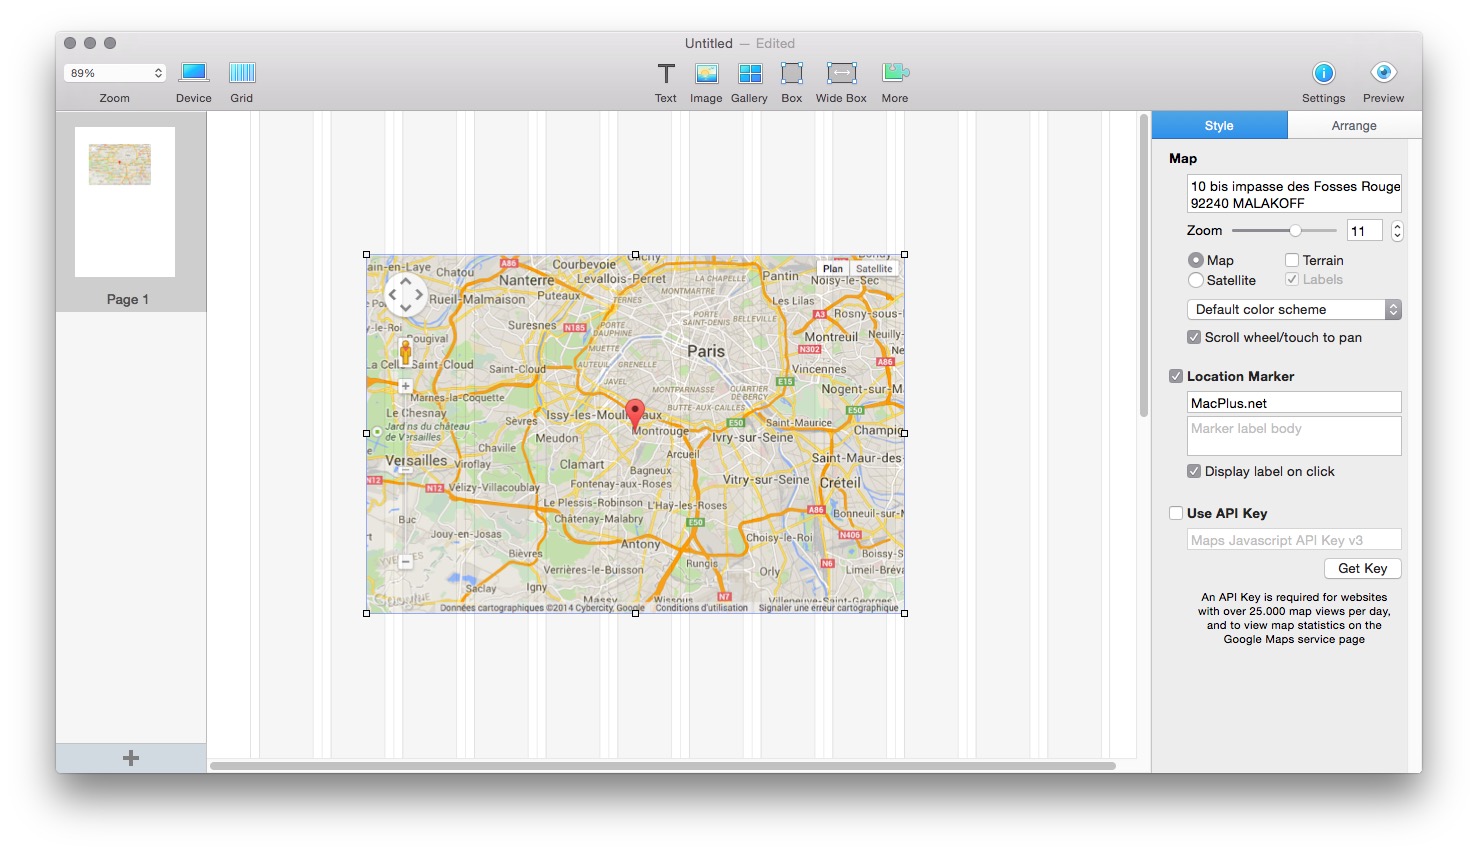1478x853 pixels.
Task: Click the zoom level value field
Action: pyautogui.click(x=1364, y=231)
